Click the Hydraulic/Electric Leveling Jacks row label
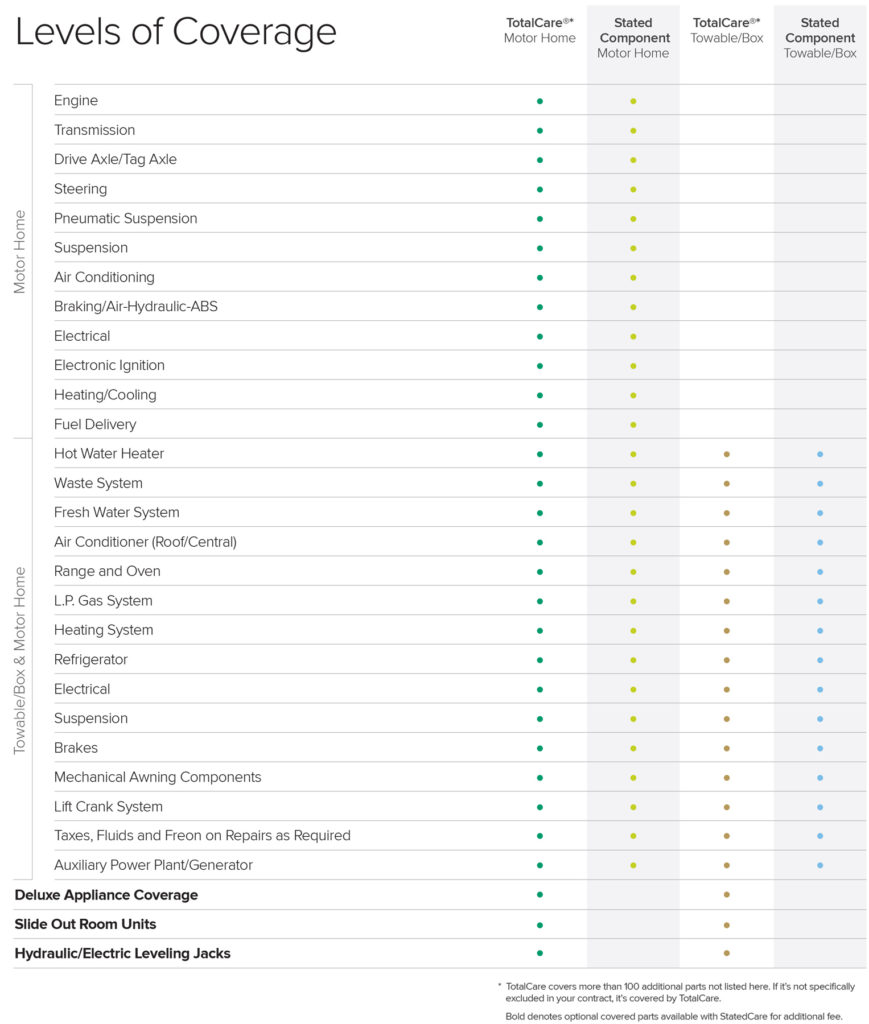Screen dimensions: 869x1024 coord(122,954)
